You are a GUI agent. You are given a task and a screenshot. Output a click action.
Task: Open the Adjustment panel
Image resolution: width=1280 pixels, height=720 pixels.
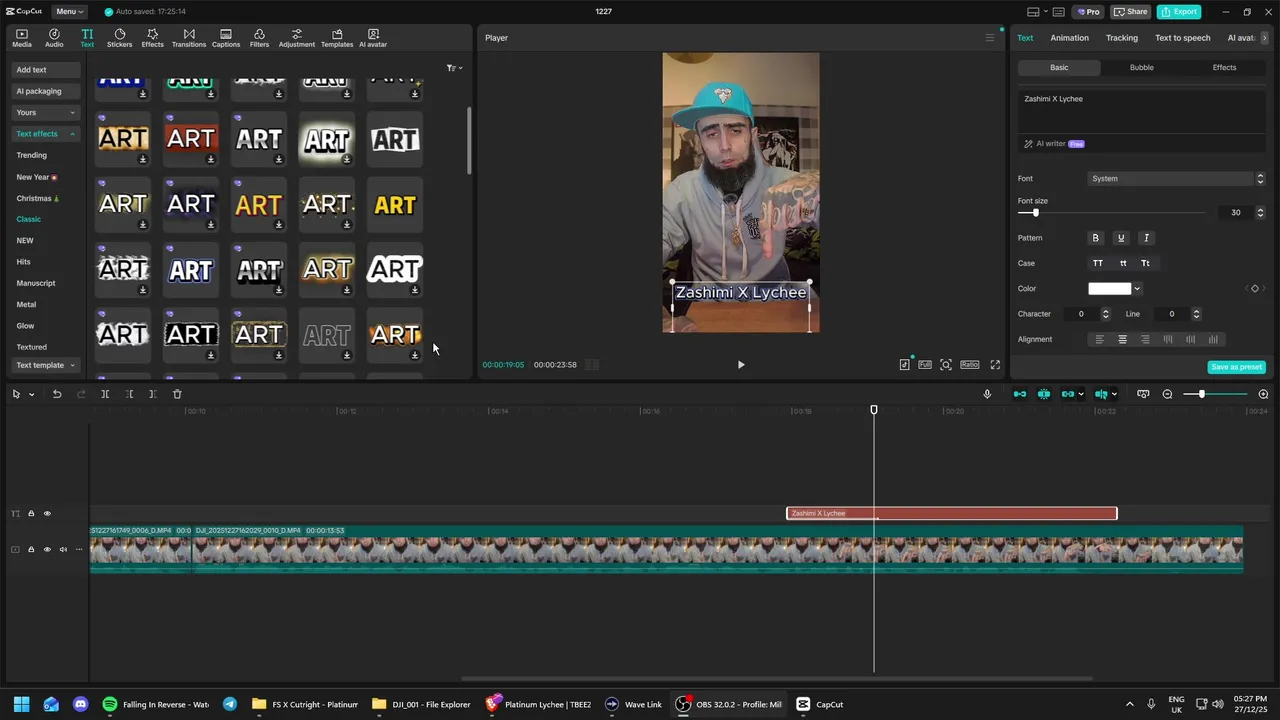tap(296, 38)
